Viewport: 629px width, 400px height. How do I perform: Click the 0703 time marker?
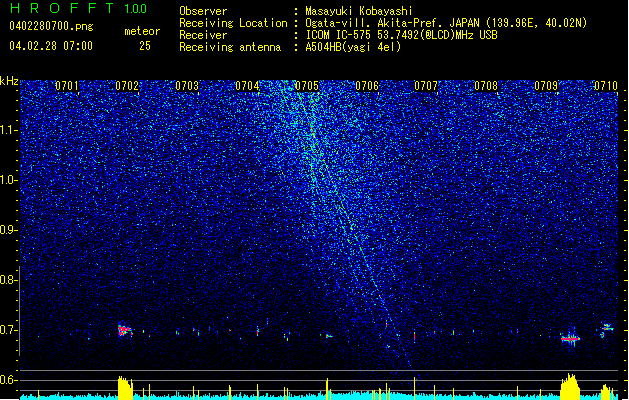187,86
